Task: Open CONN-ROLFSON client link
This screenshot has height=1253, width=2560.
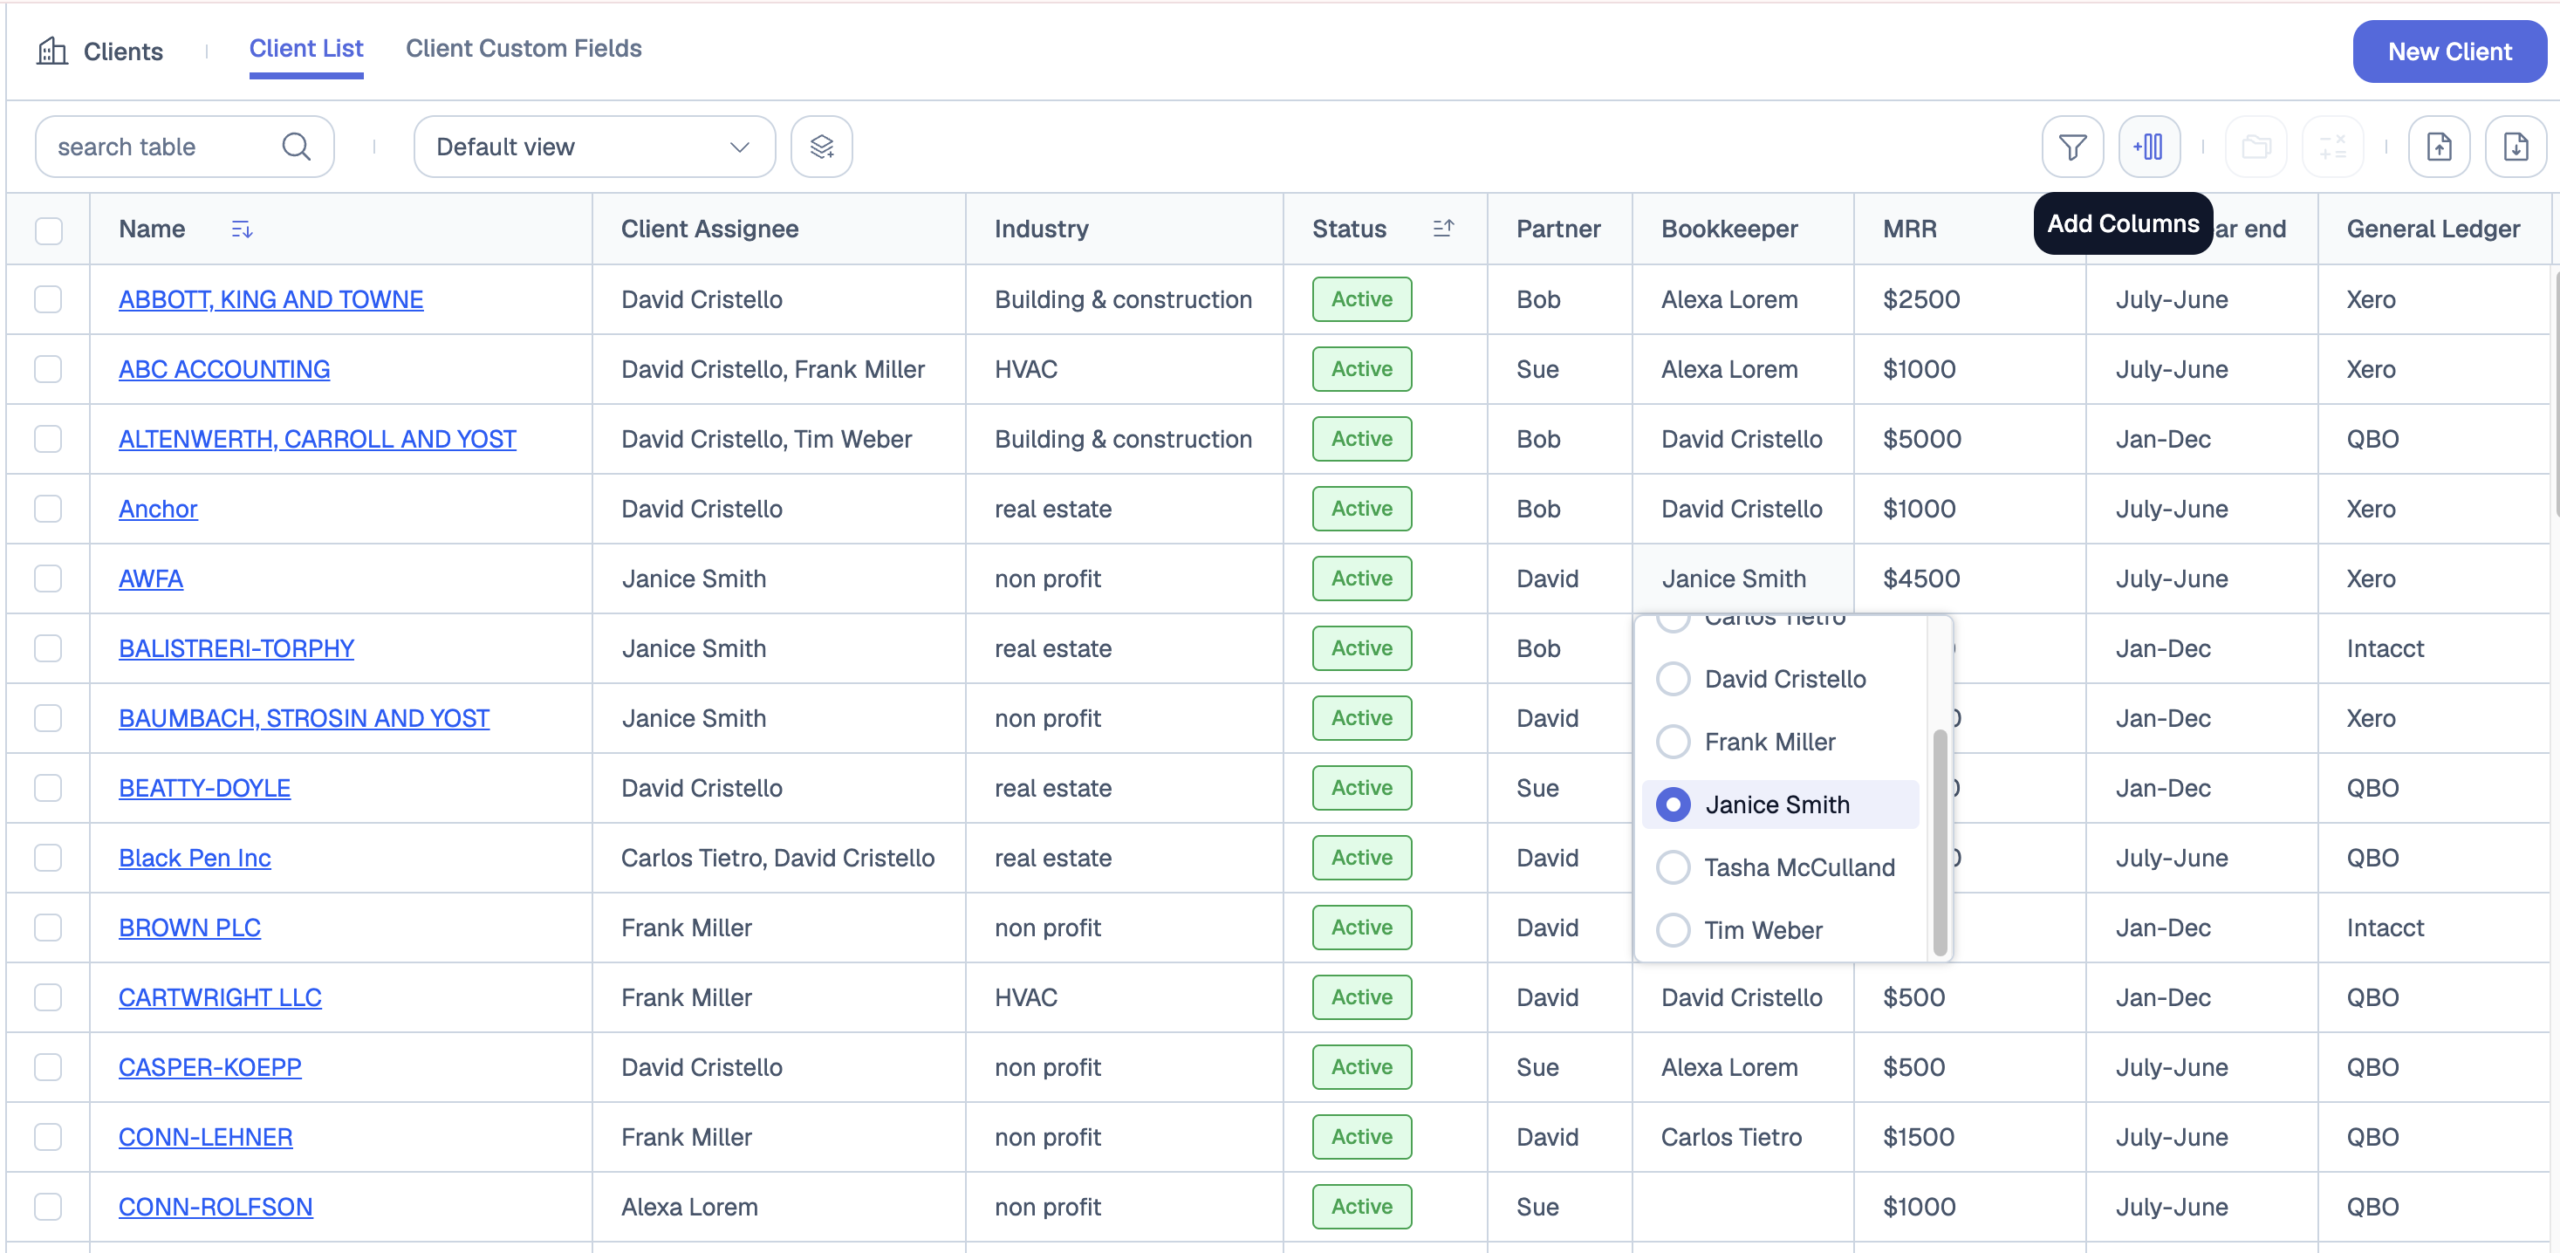Action: [215, 1207]
